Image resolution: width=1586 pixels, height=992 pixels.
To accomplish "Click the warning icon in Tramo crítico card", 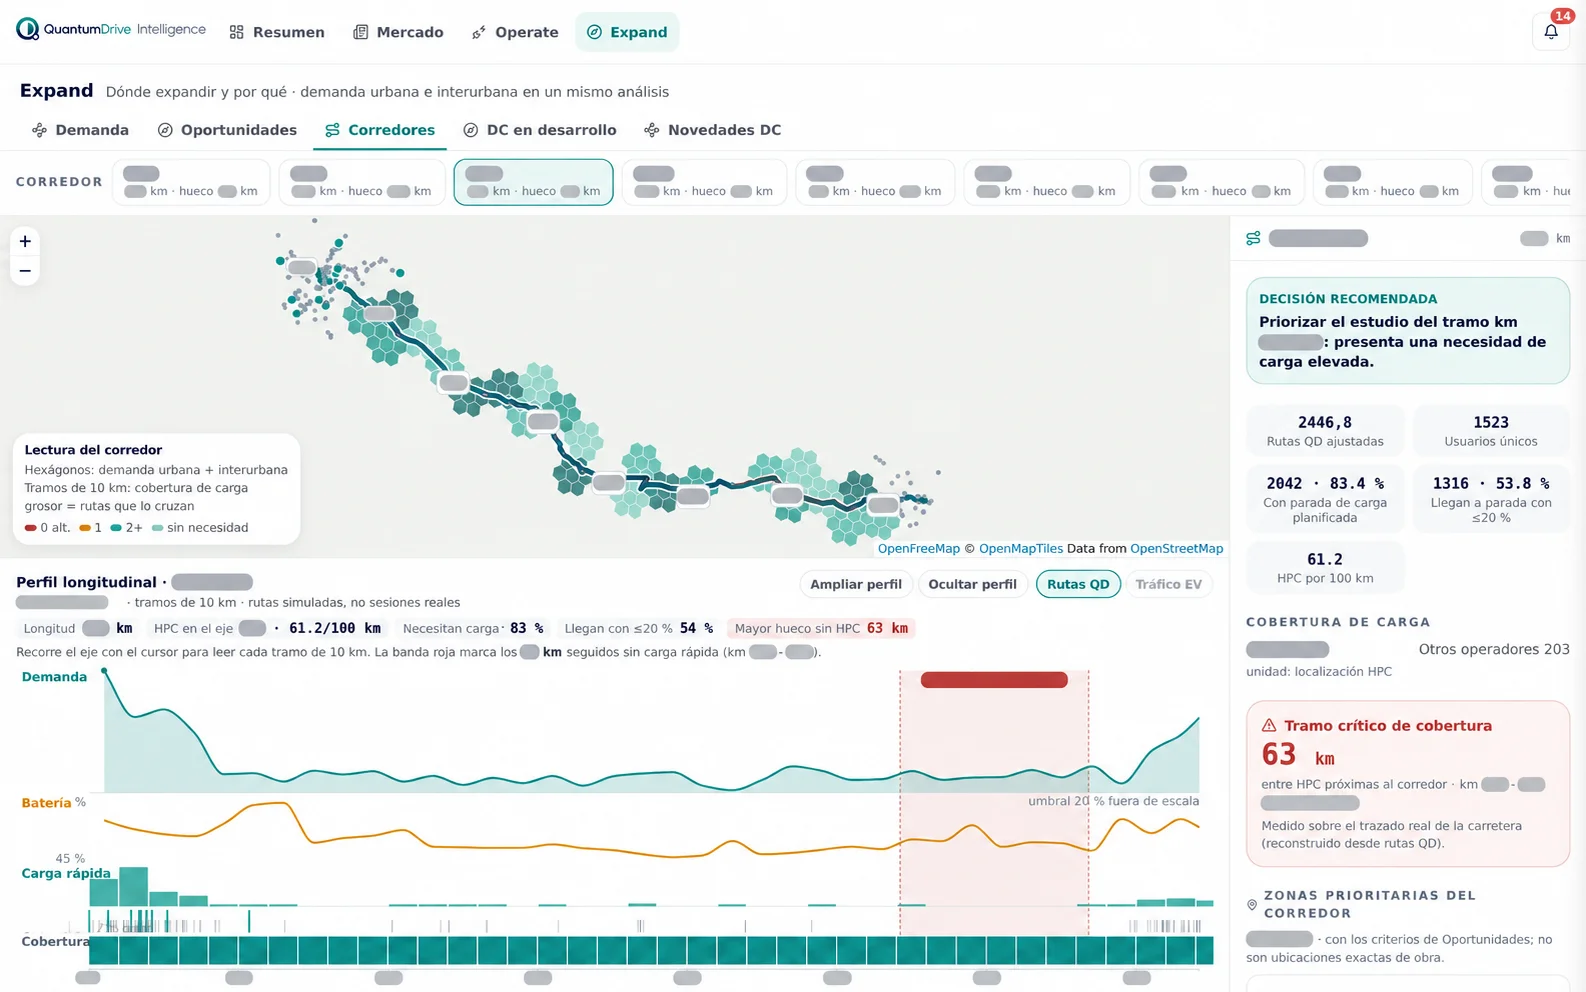I will (1269, 725).
